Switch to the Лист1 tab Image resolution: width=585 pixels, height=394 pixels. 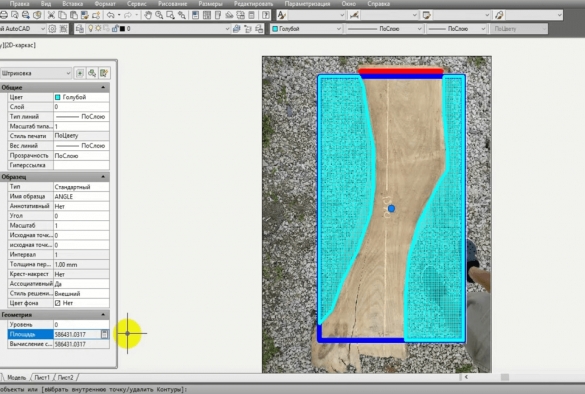click(42, 378)
